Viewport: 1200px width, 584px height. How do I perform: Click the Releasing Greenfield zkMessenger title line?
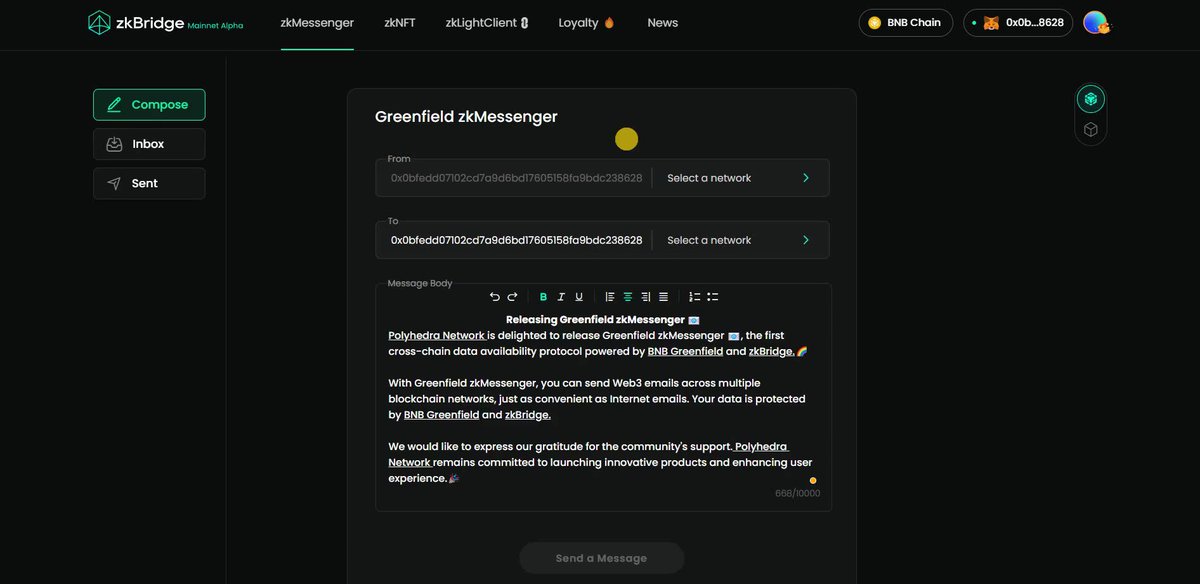click(x=602, y=320)
